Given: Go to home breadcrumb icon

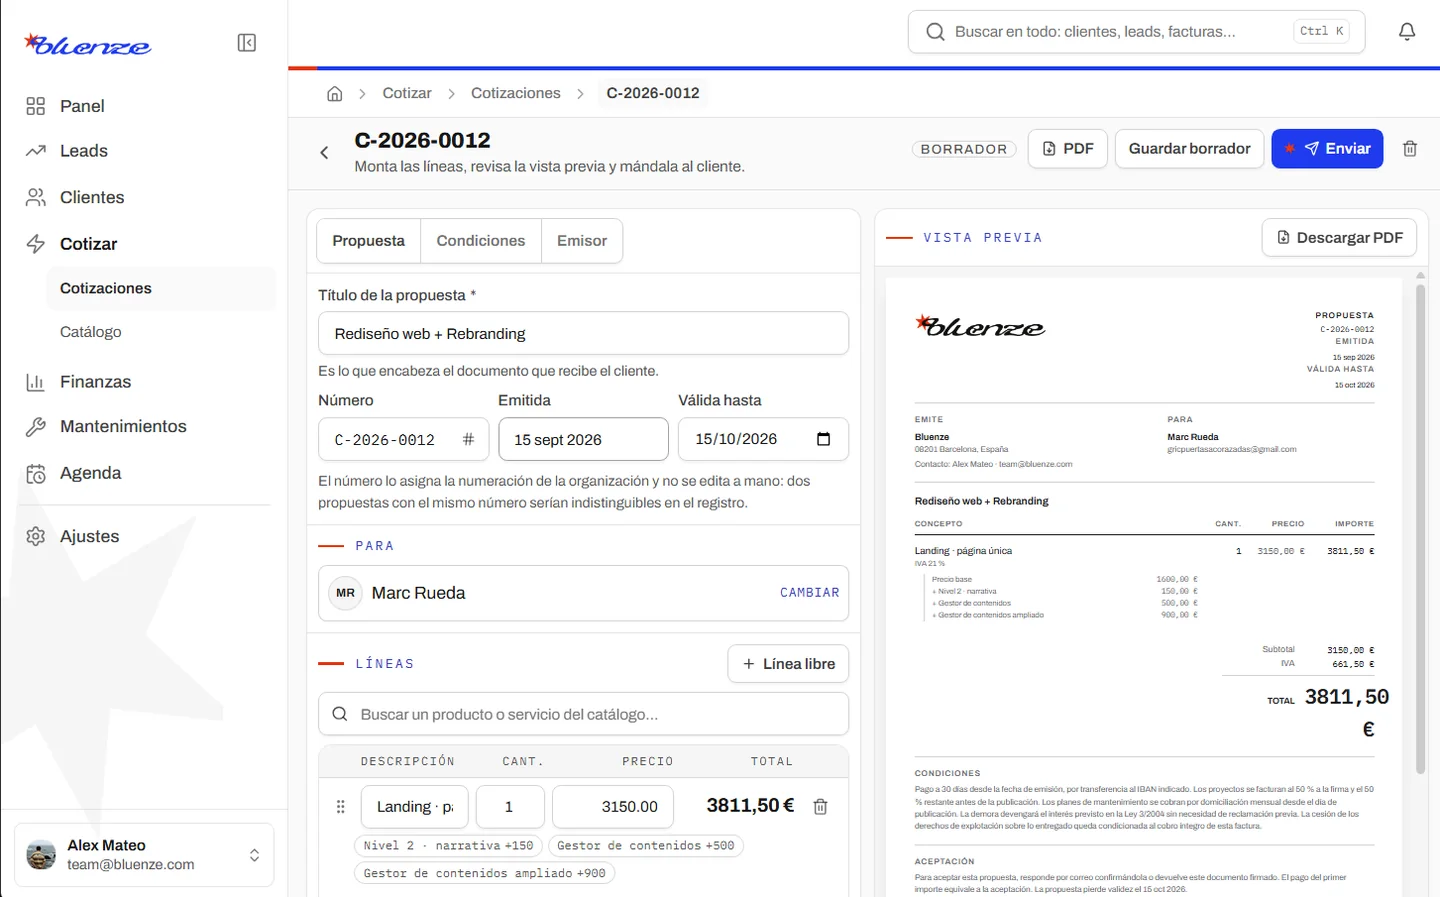Looking at the screenshot, I should [x=335, y=93].
